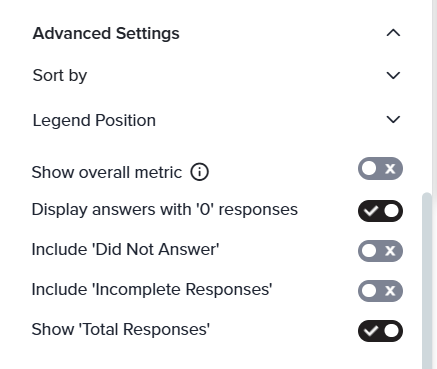Enable the Show overall metric switch
Screen dimensions: 437x369
click(x=380, y=168)
